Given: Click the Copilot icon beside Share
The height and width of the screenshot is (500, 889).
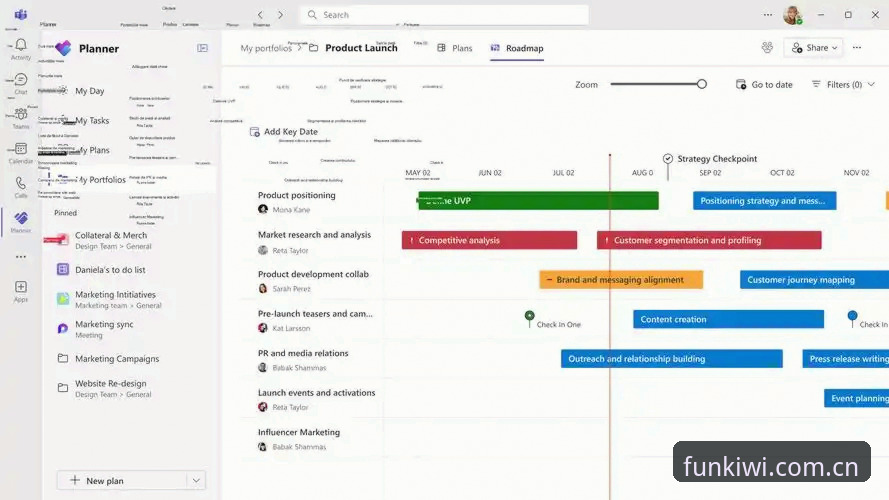Looking at the screenshot, I should [x=767, y=48].
